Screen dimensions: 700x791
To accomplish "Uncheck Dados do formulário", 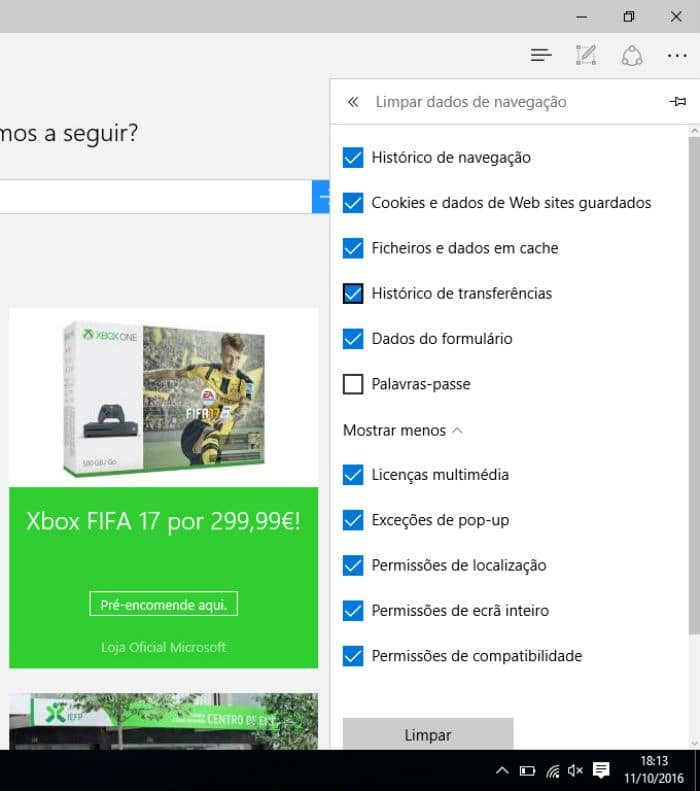I will 353,338.
